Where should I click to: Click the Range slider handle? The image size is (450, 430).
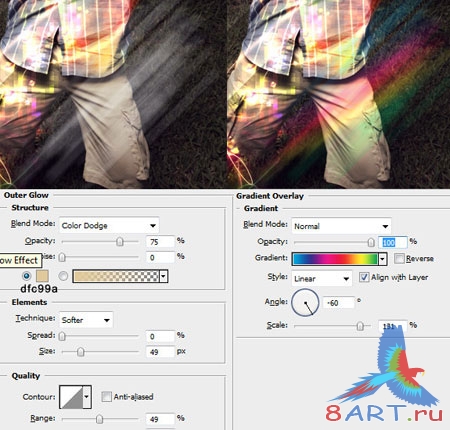99,419
